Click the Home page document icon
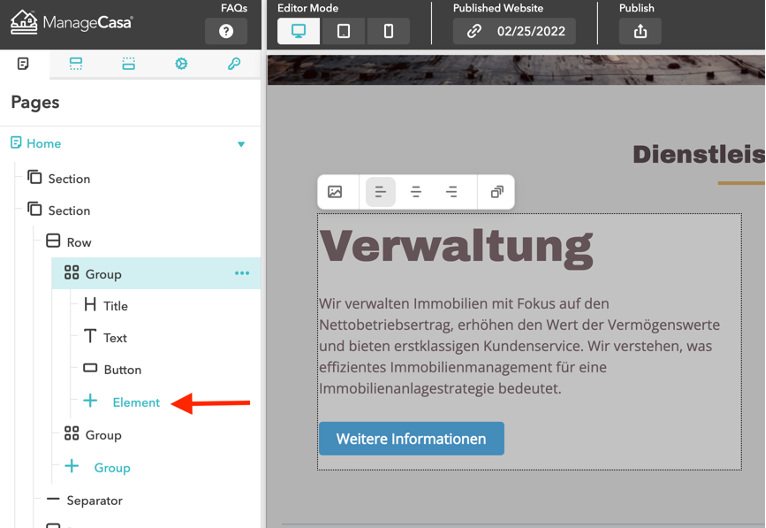The height and width of the screenshot is (528, 766). click(16, 143)
